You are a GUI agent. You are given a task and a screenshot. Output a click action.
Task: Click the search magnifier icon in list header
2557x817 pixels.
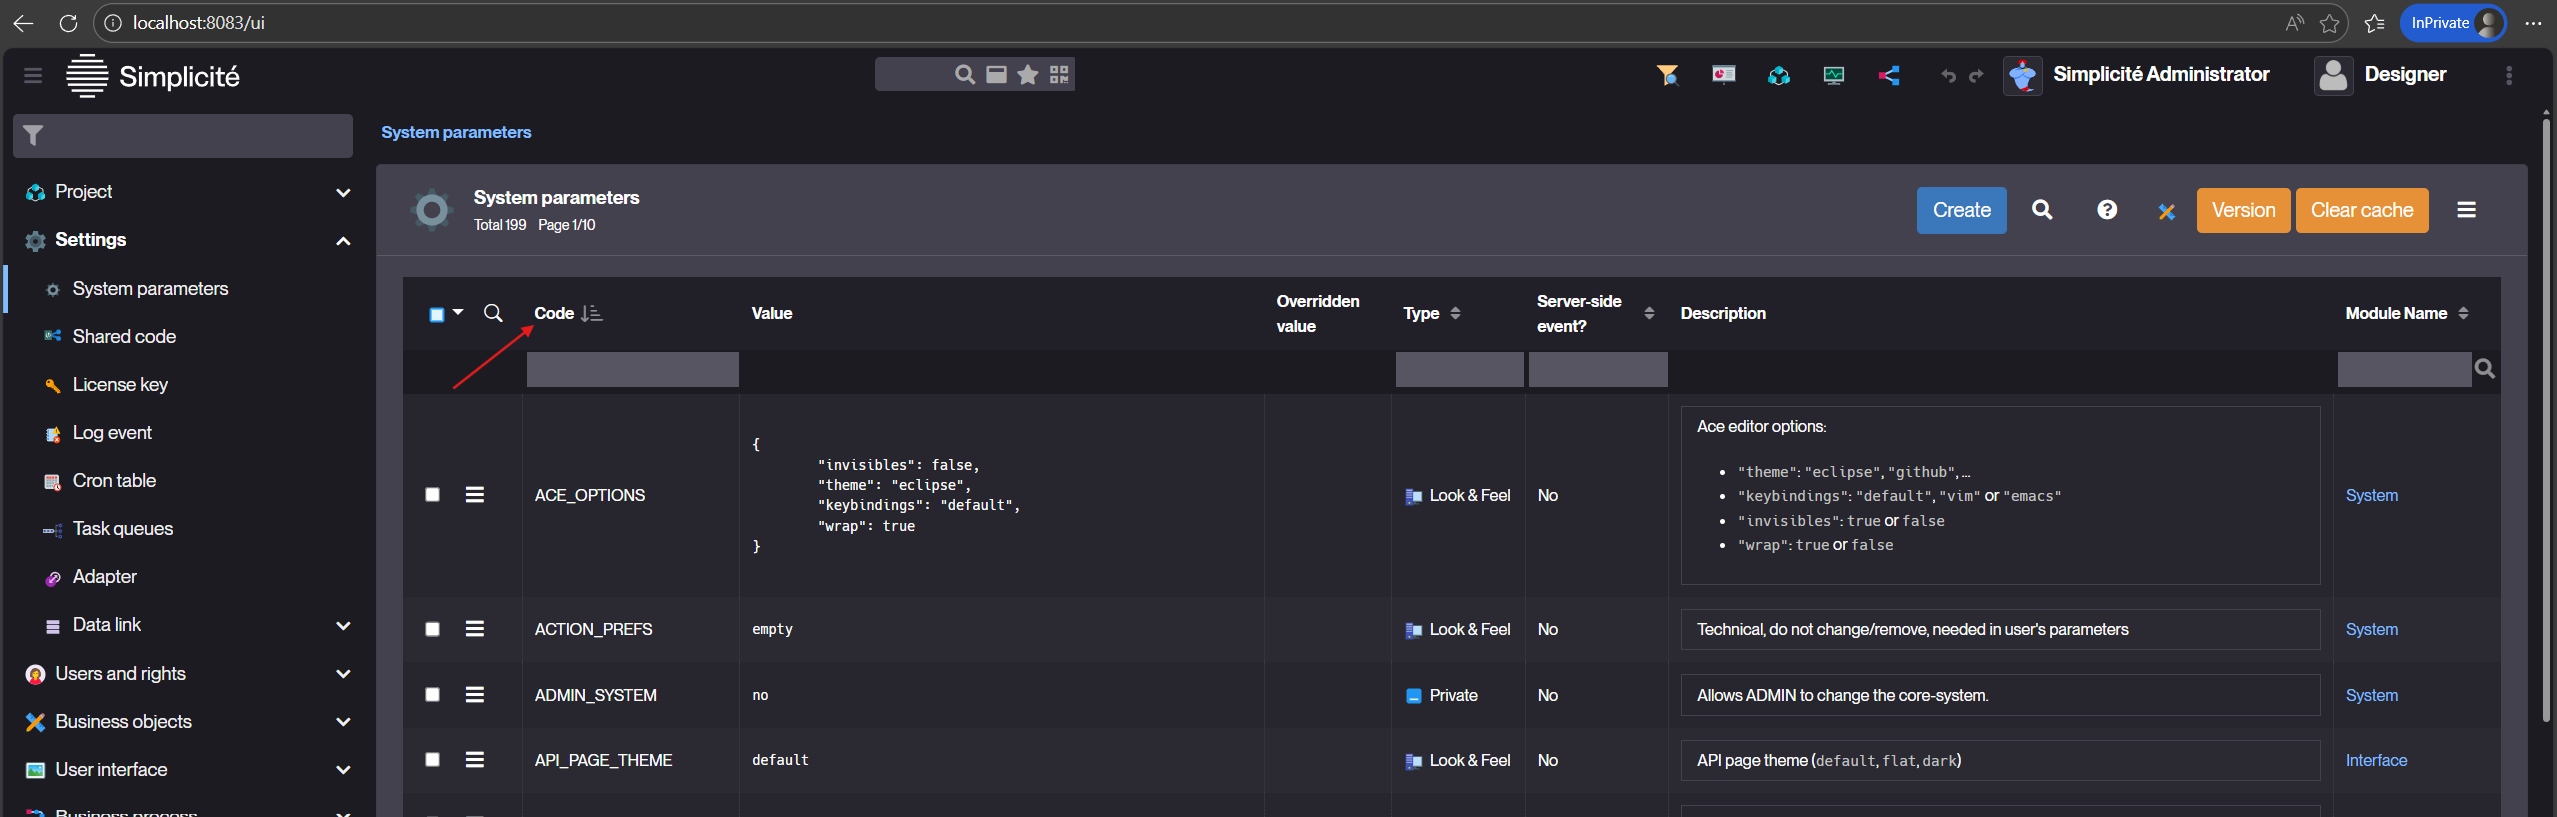[x=2041, y=210]
